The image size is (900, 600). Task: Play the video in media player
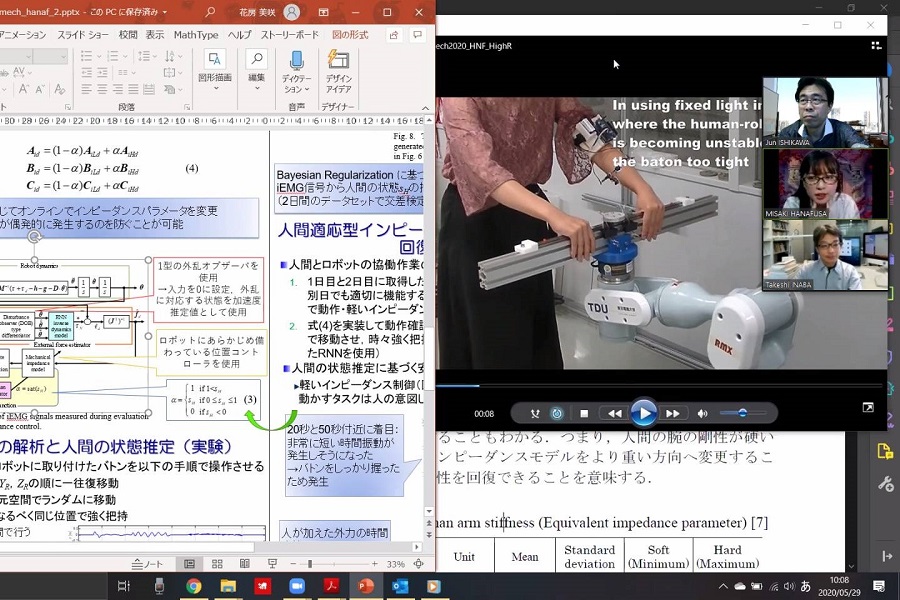643,413
